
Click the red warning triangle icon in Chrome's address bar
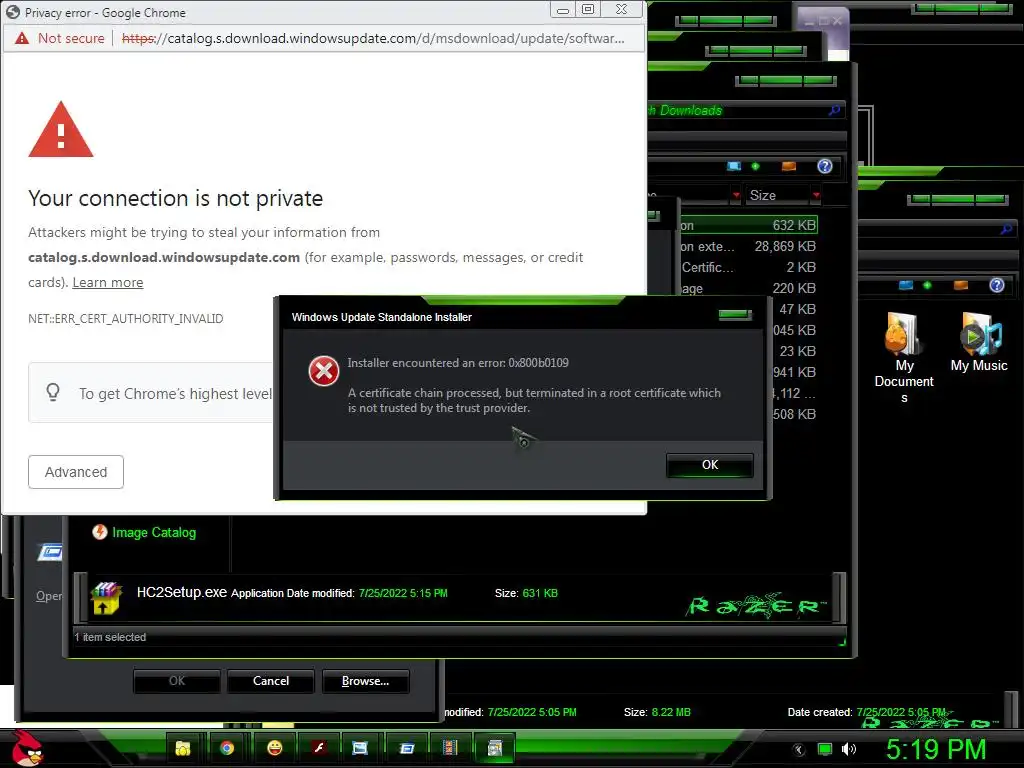click(x=22, y=39)
